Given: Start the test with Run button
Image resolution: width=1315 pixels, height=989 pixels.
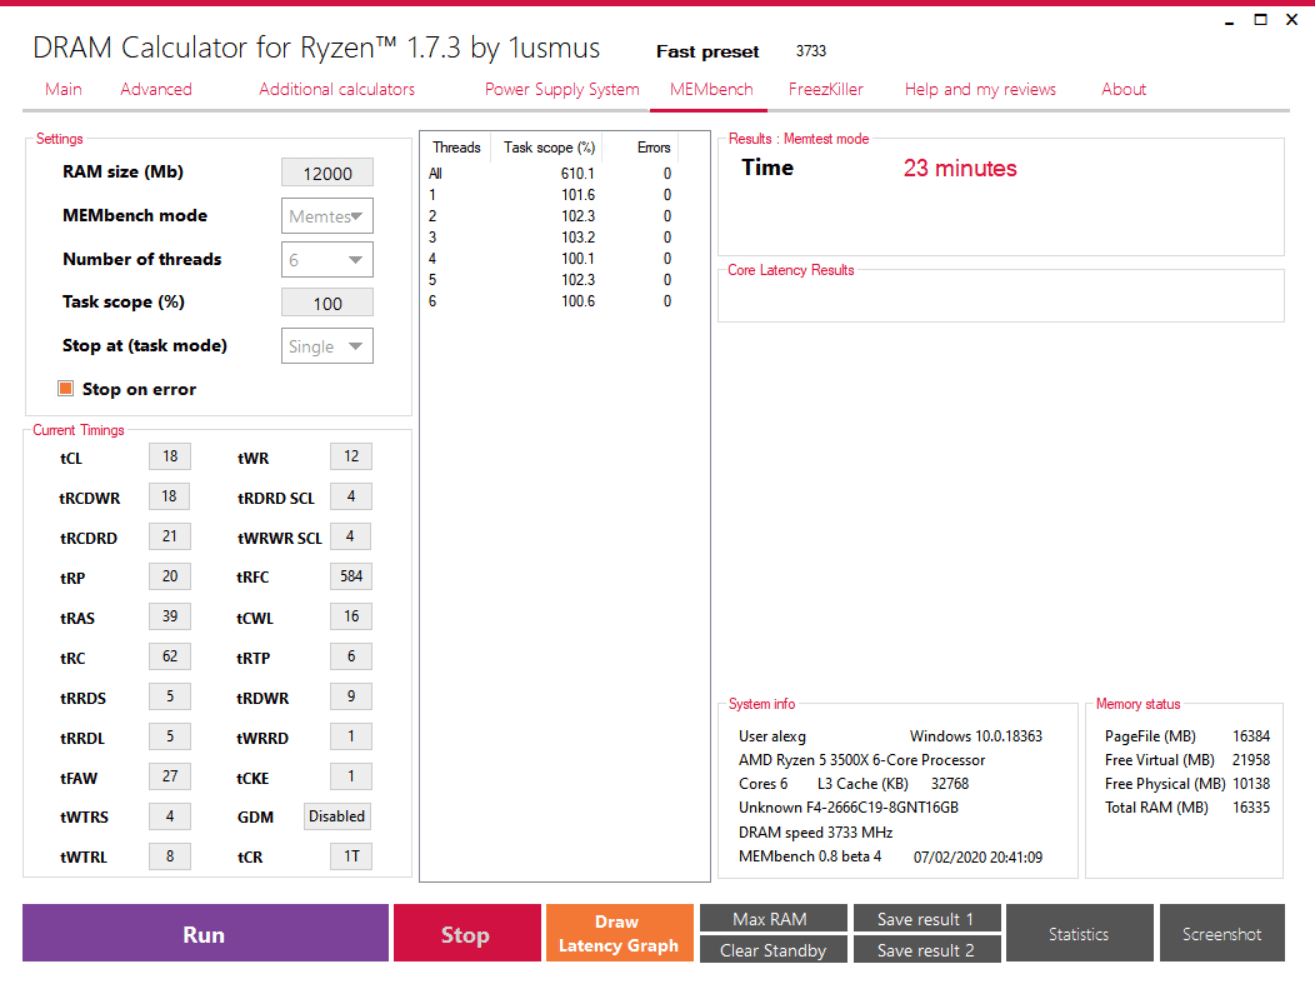Looking at the screenshot, I should pyautogui.click(x=205, y=934).
